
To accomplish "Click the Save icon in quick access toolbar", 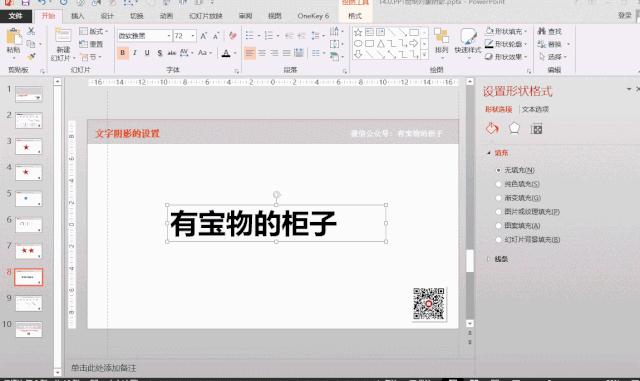I will click(x=25, y=2).
